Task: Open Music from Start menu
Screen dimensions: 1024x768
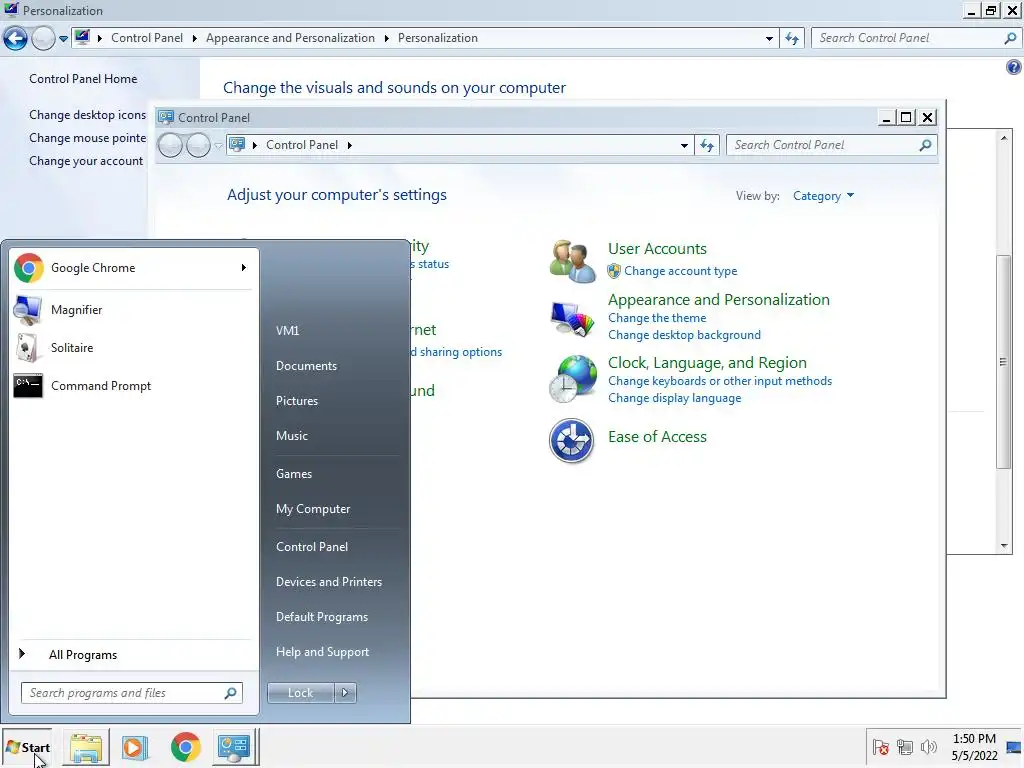Action: 291,436
